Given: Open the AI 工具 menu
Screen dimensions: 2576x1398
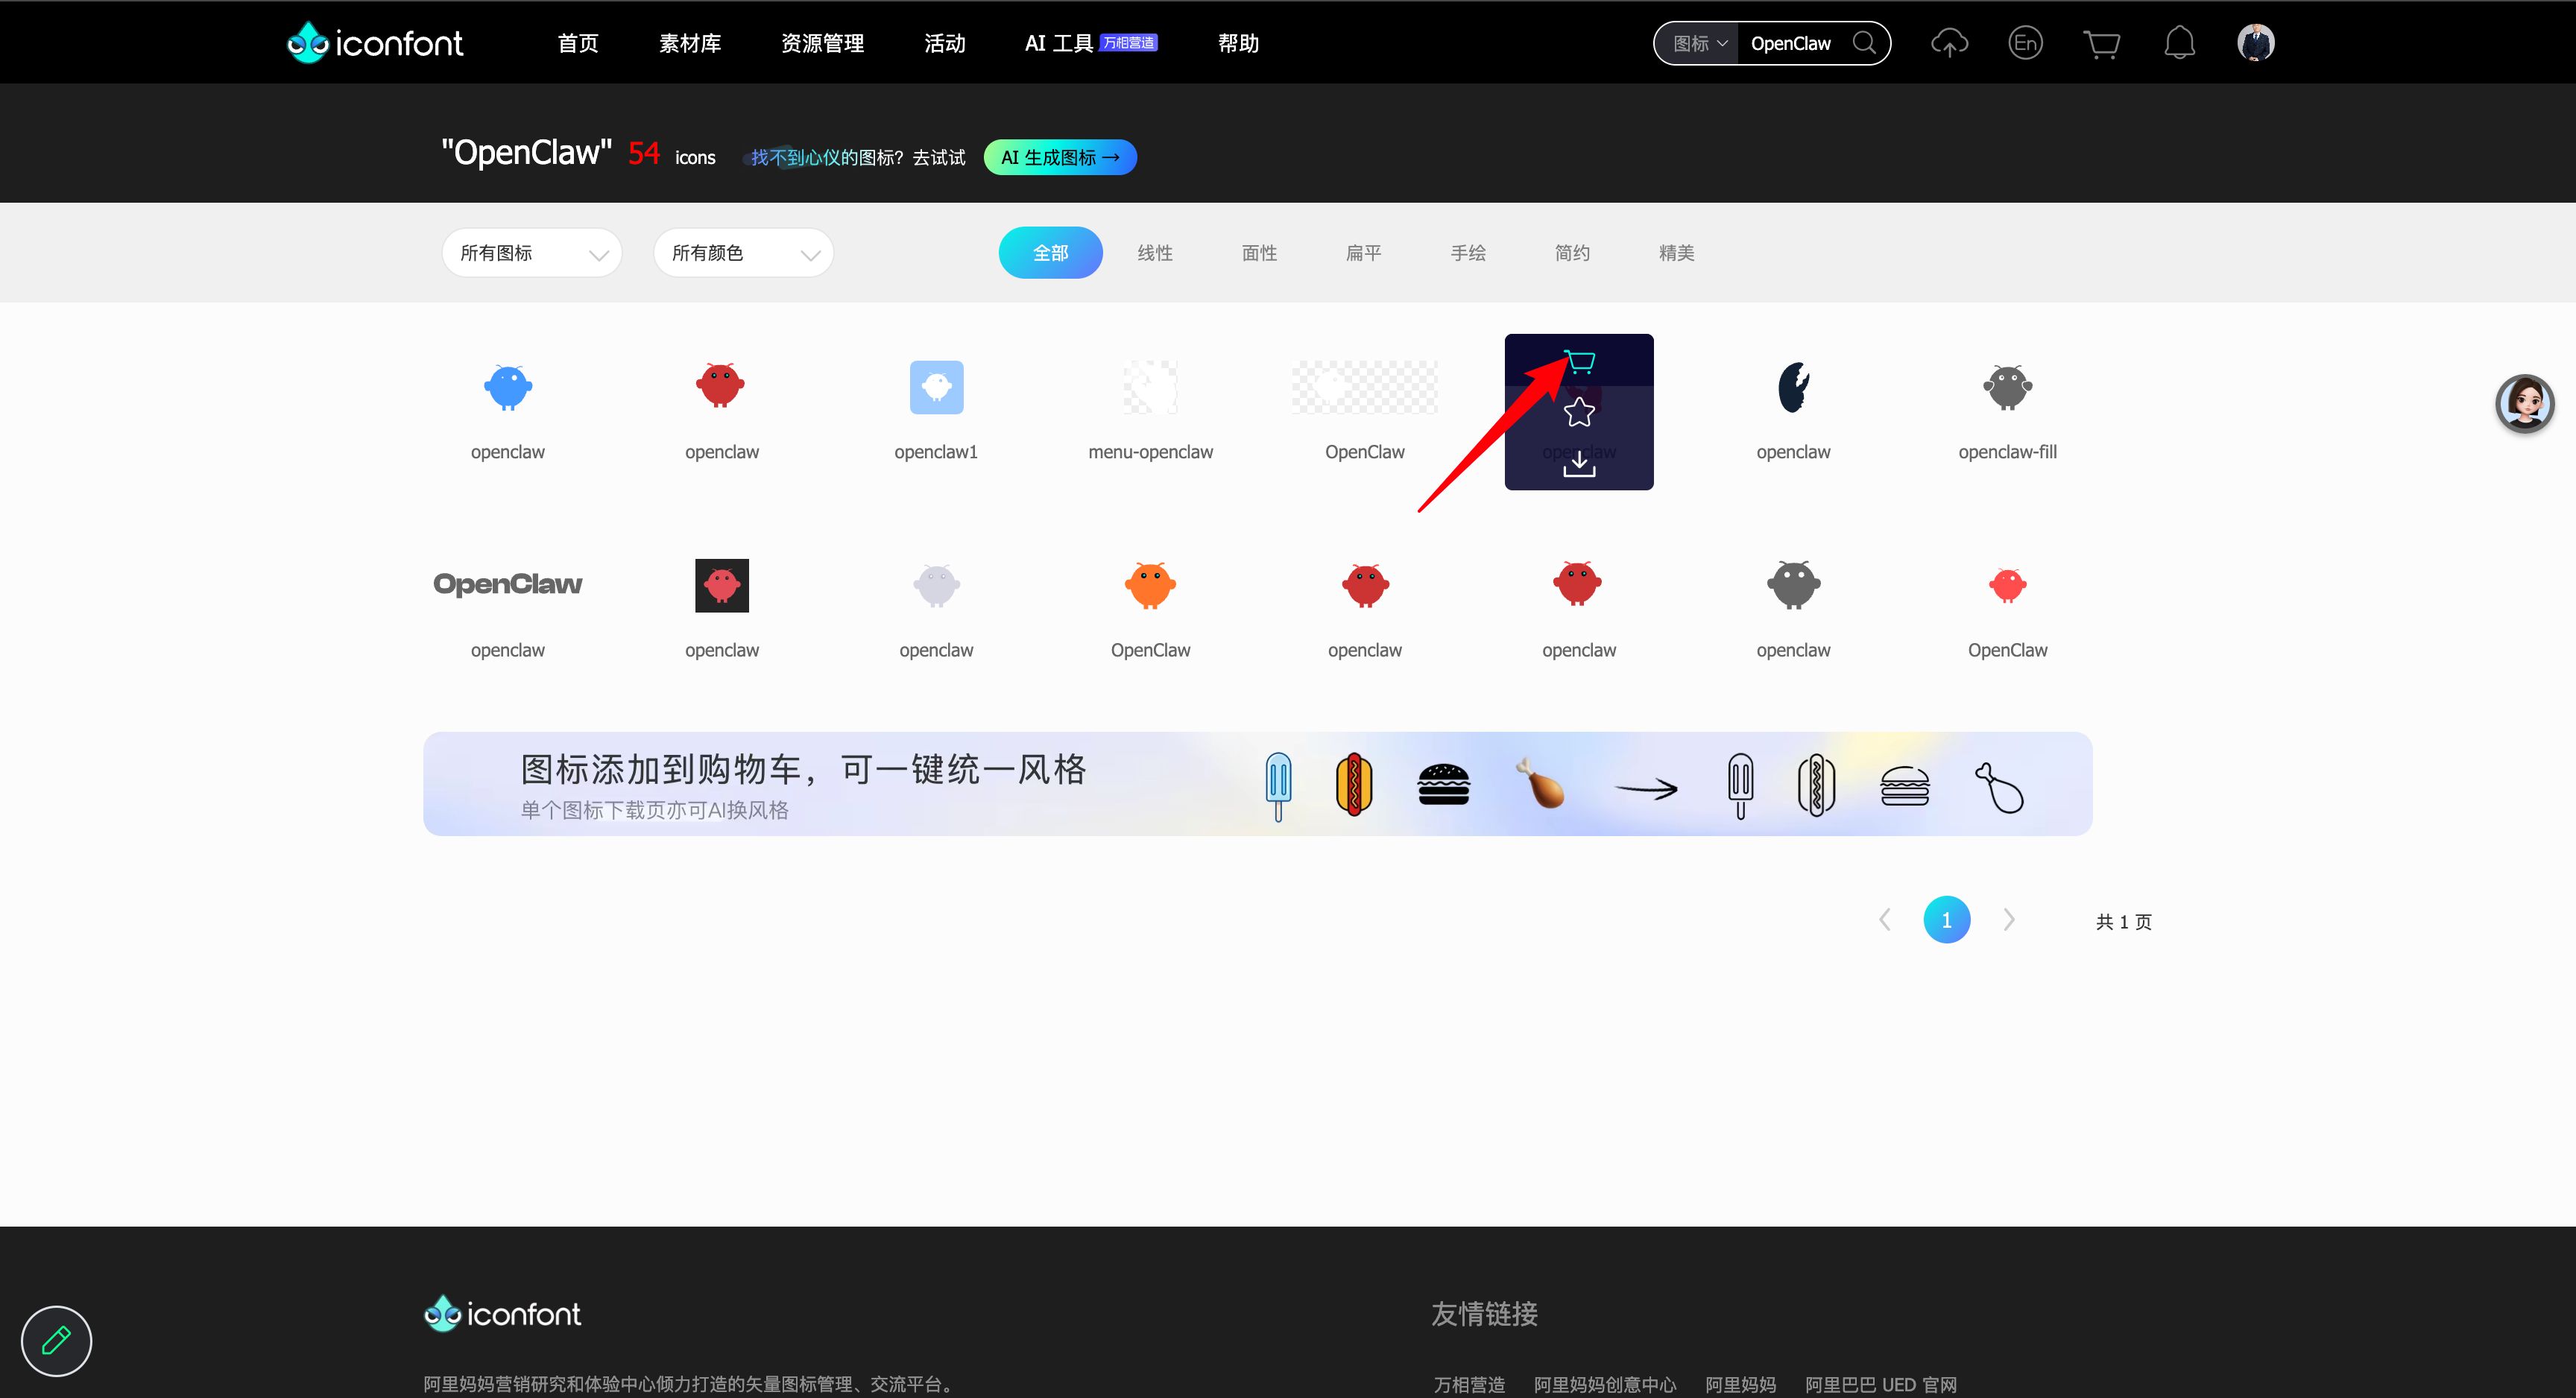Looking at the screenshot, I should (1059, 43).
